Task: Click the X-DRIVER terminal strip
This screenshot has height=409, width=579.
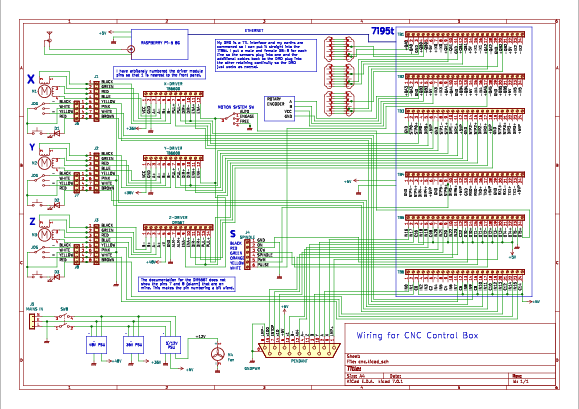Action: 173,94
